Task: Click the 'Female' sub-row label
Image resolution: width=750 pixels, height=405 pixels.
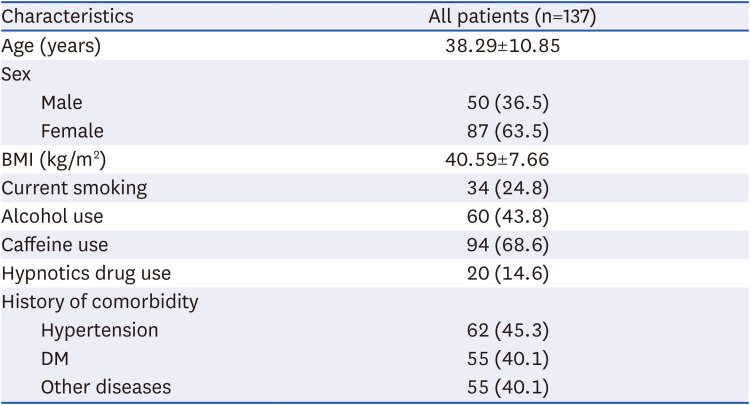Action: click(x=72, y=131)
